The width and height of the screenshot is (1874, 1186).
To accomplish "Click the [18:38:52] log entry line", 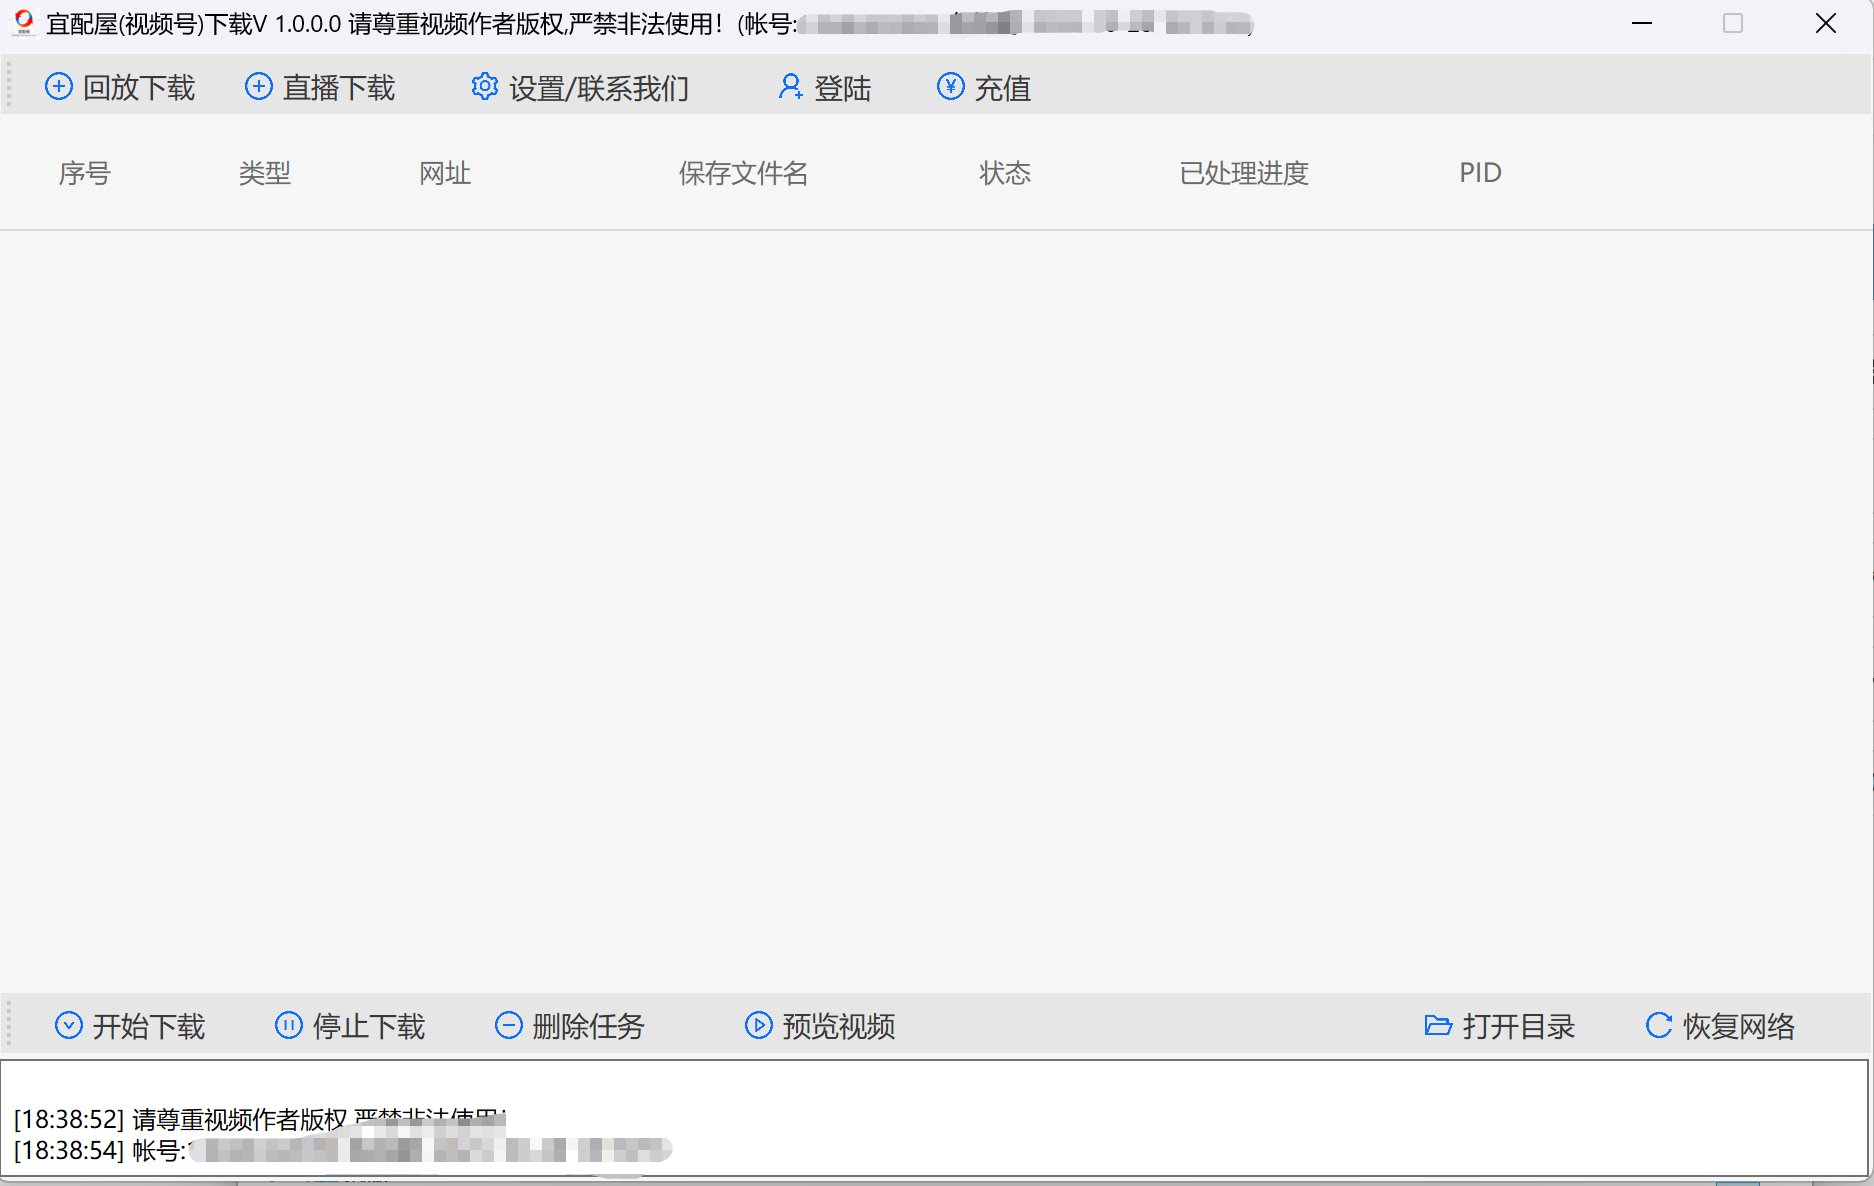I will click(x=260, y=1119).
